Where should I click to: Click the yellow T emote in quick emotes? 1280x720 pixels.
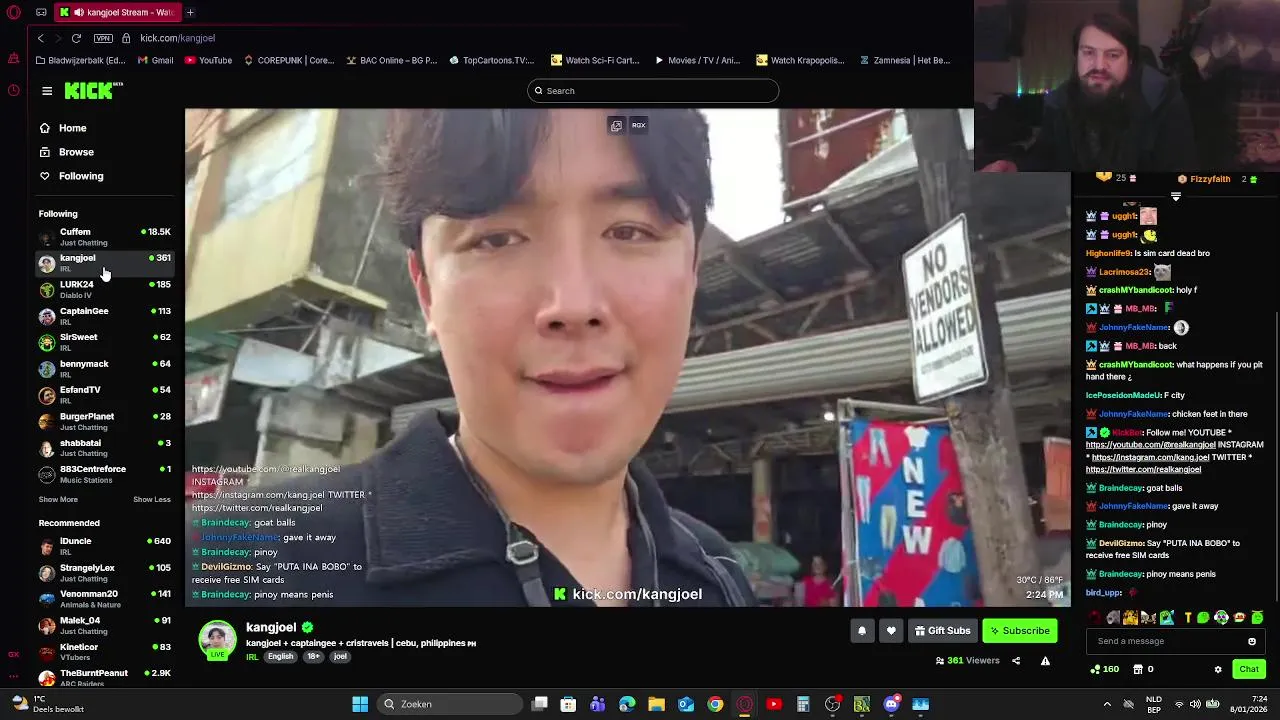(1188, 618)
